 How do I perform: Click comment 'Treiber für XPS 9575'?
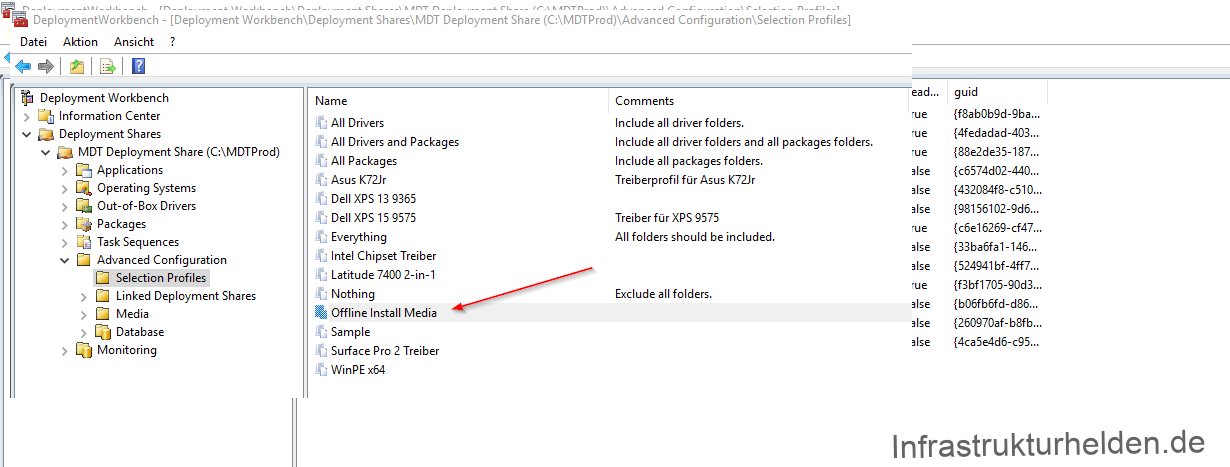pyautogui.click(x=667, y=218)
